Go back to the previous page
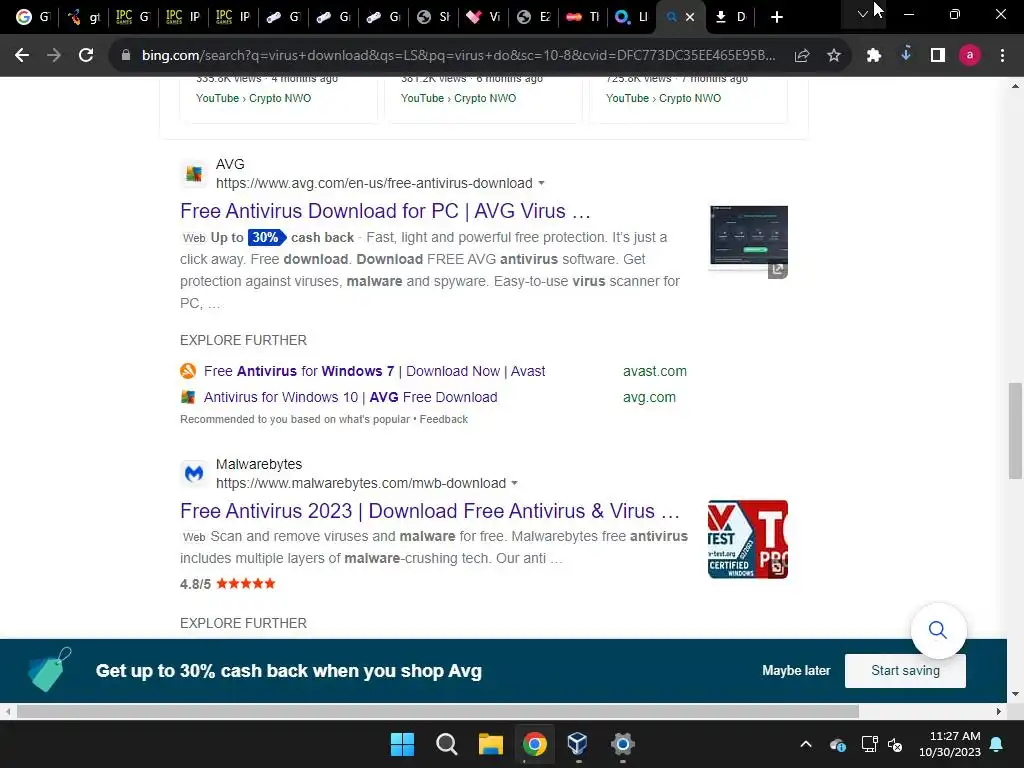This screenshot has height=768, width=1024. point(22,56)
